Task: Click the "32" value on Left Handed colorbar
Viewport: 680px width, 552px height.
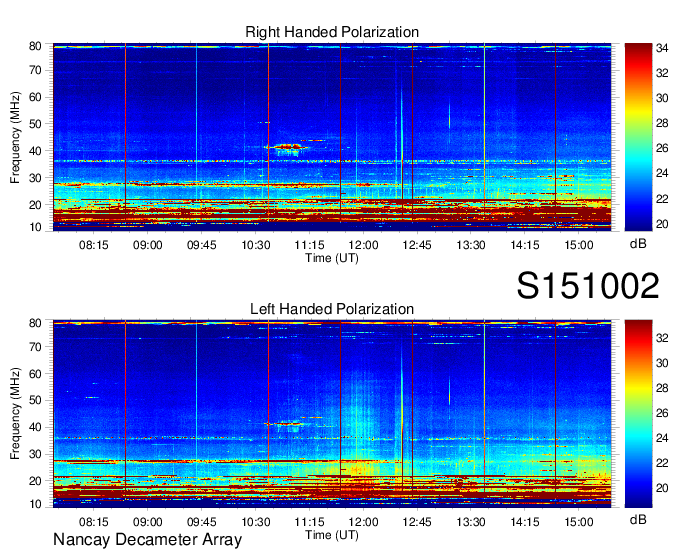Action: pos(662,338)
